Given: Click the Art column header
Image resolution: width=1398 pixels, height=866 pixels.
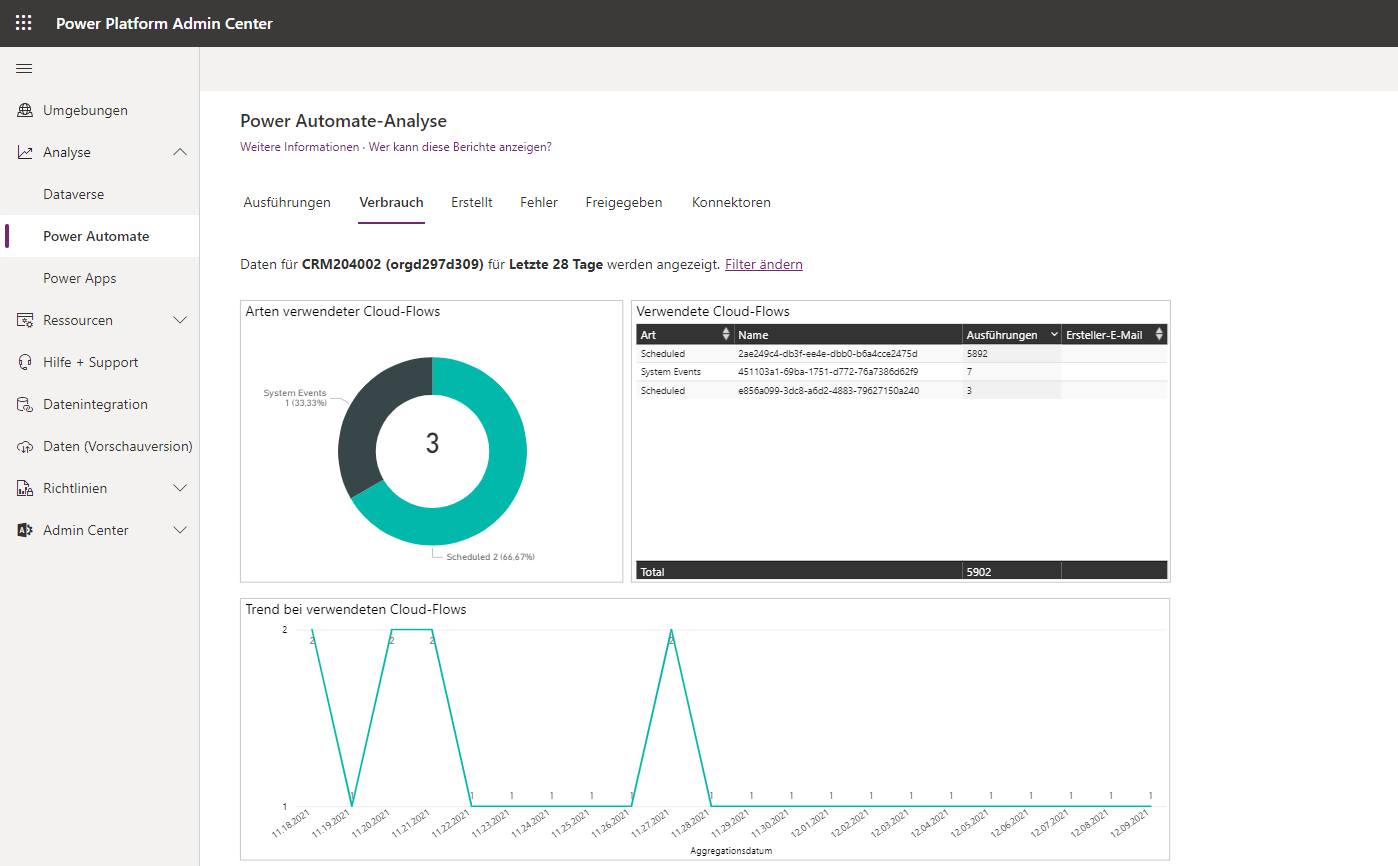Looking at the screenshot, I should click(x=685, y=335).
